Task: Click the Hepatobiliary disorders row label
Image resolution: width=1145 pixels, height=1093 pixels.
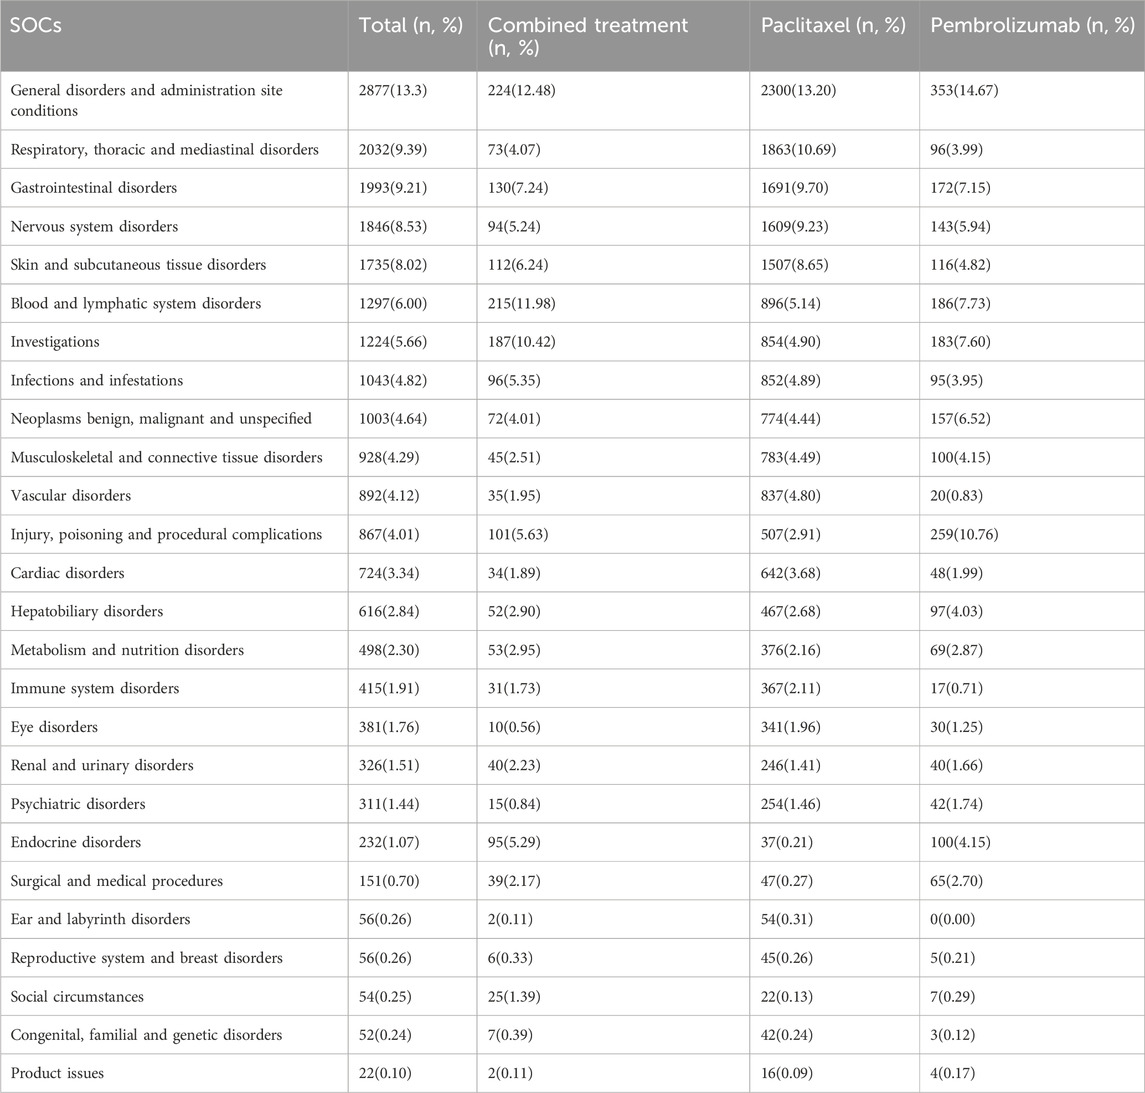Action: tap(87, 612)
